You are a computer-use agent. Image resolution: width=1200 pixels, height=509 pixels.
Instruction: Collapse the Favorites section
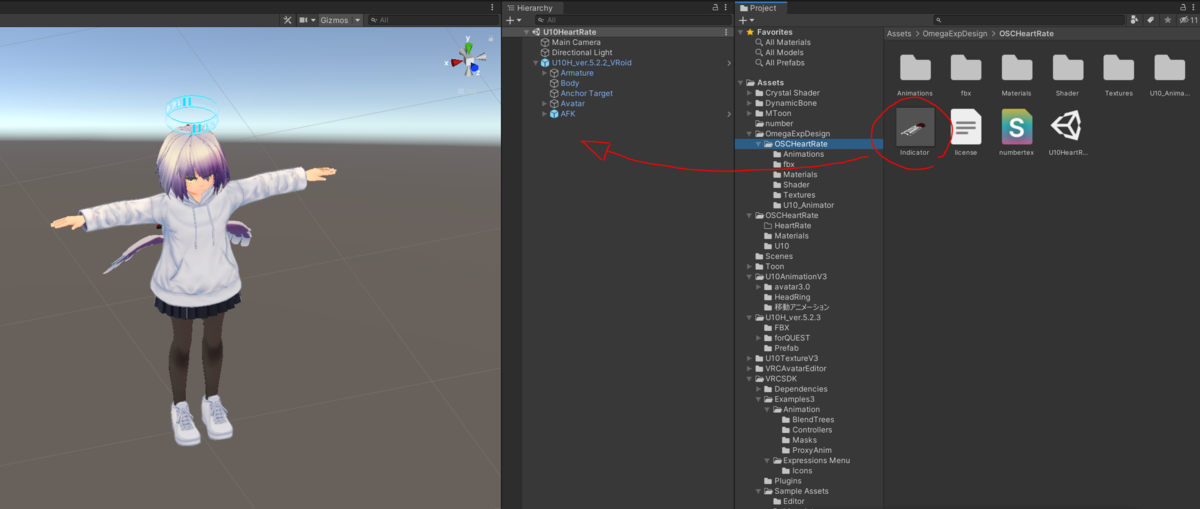click(x=741, y=32)
